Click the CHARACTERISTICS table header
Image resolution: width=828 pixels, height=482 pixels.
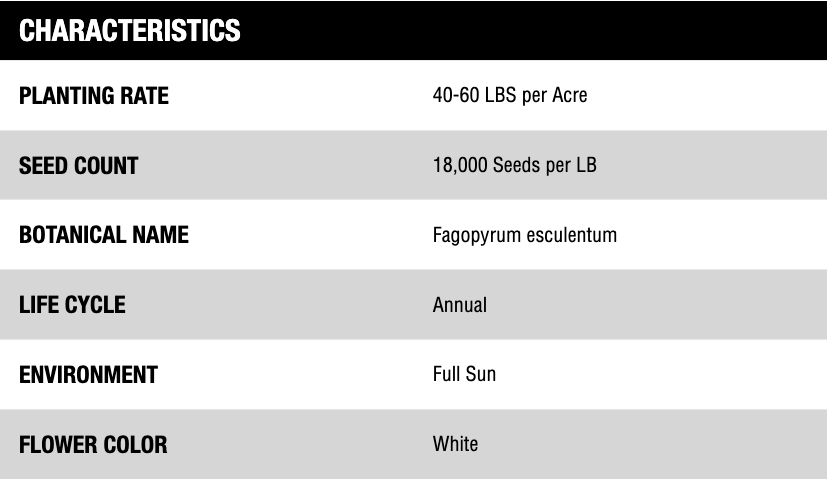[x=130, y=31]
